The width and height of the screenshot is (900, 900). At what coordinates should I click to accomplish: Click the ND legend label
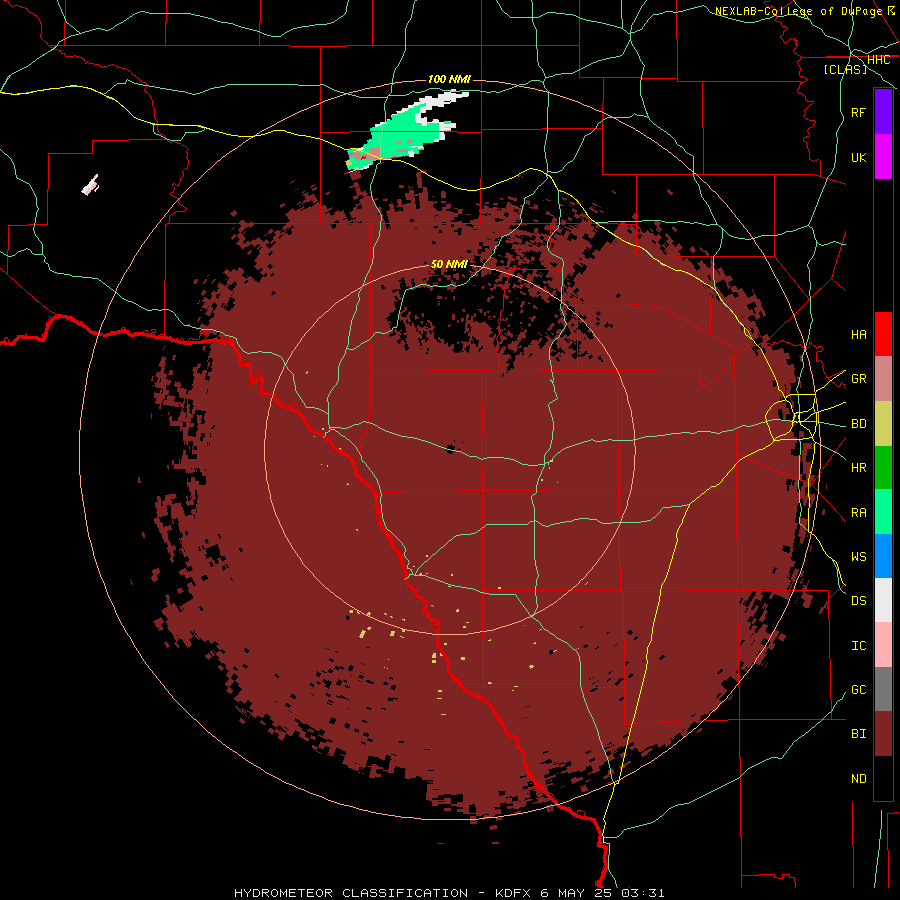click(858, 778)
